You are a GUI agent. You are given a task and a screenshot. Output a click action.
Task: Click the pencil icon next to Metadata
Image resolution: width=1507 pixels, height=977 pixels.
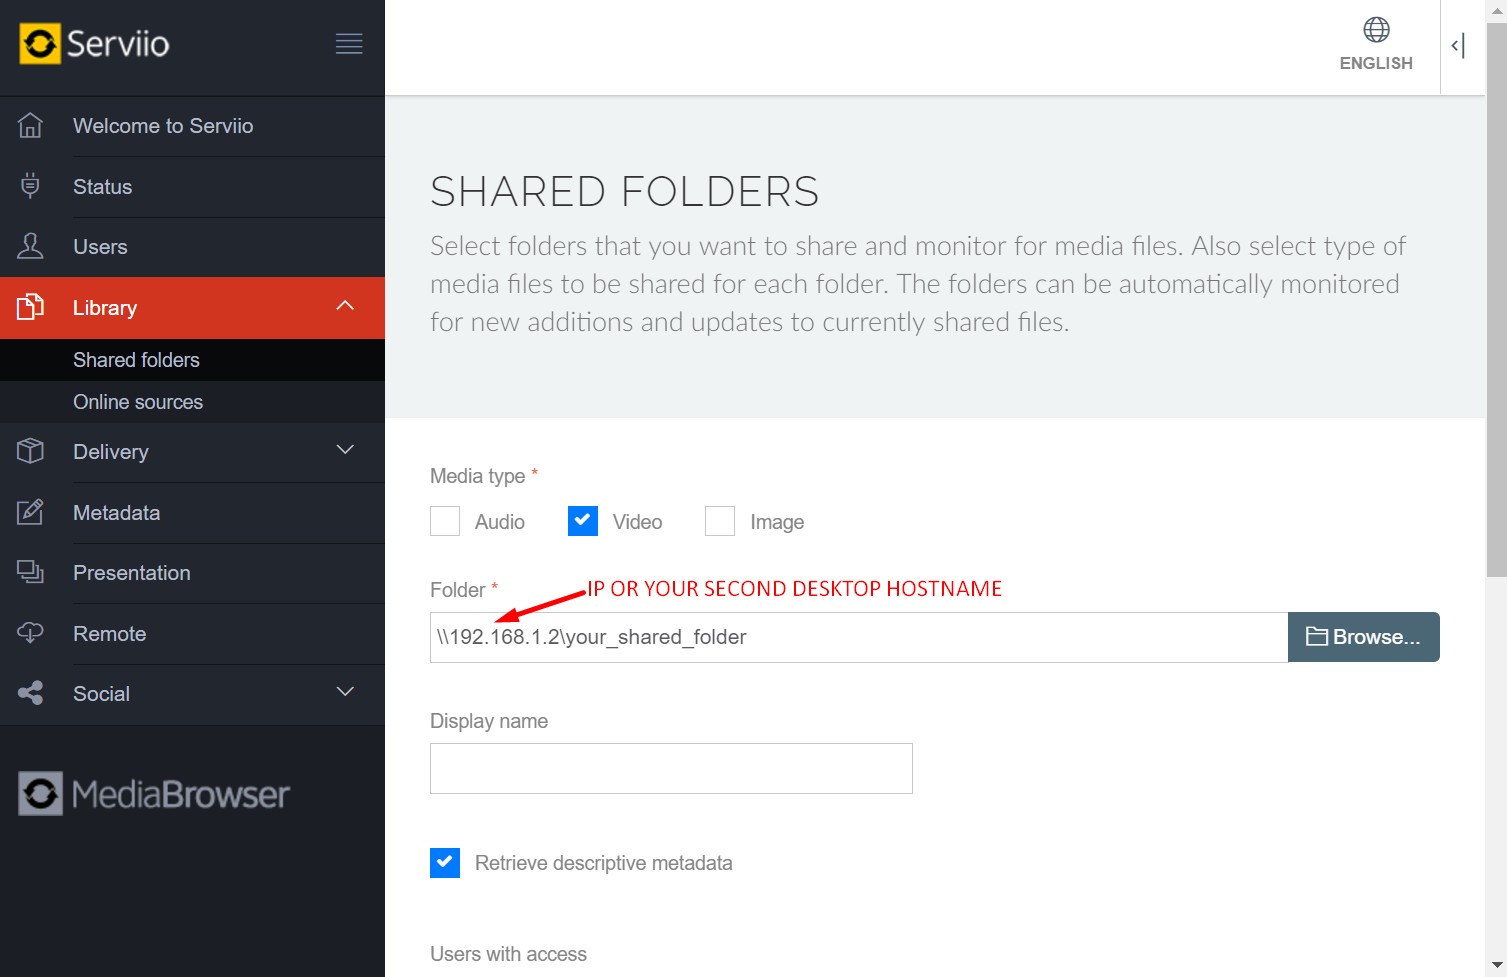(30, 512)
